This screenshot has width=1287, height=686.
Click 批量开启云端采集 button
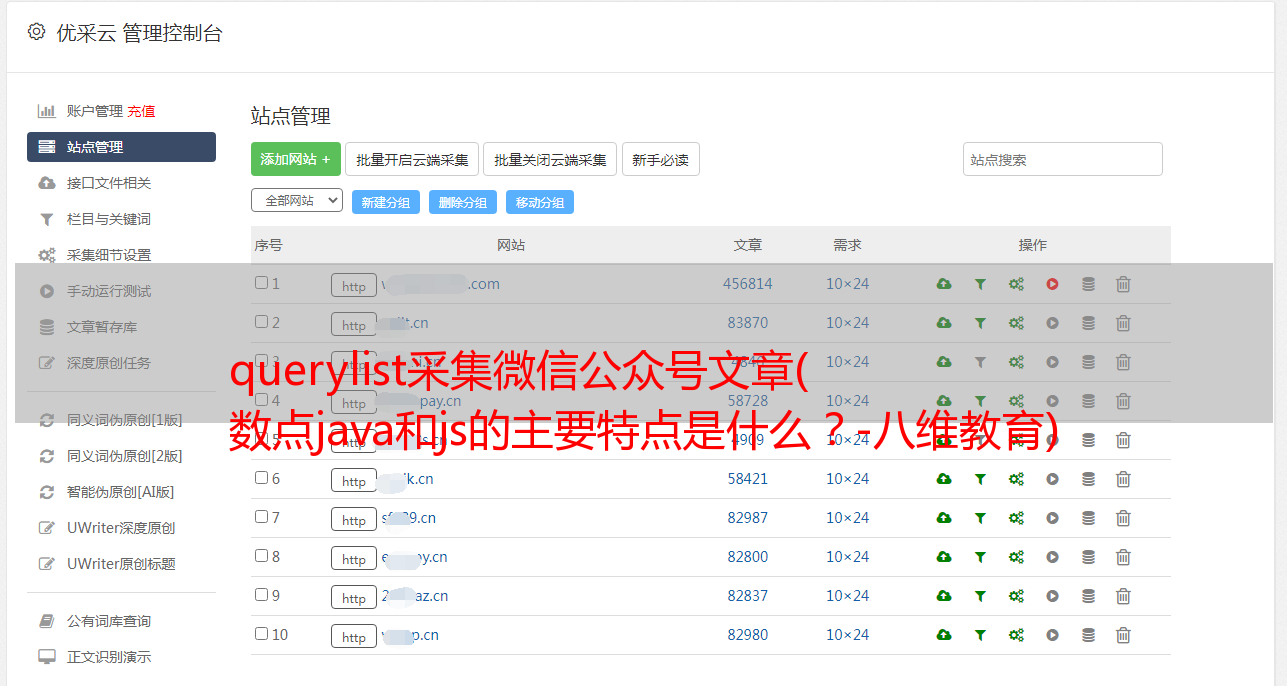[x=412, y=159]
